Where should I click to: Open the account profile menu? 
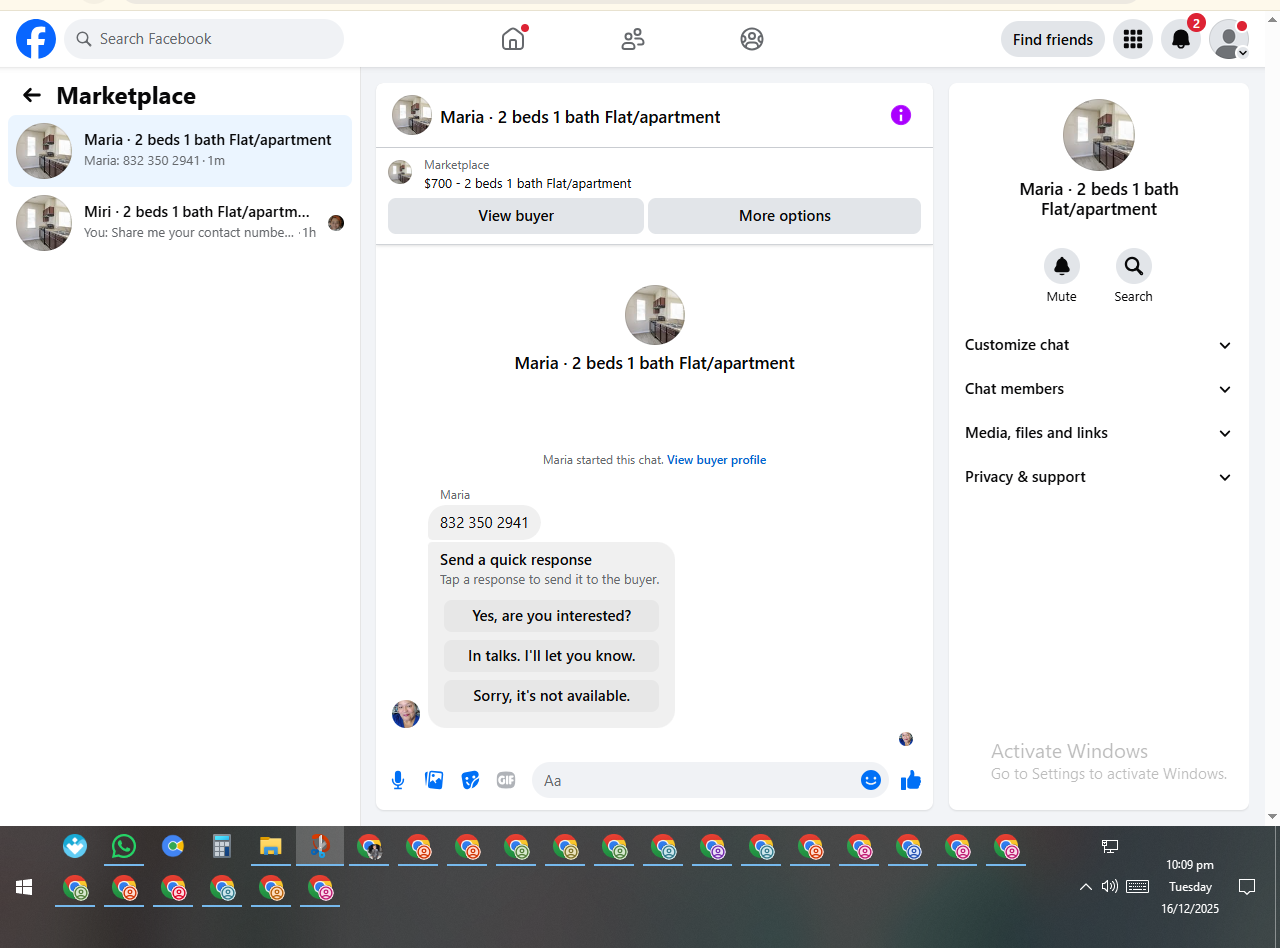1229,39
